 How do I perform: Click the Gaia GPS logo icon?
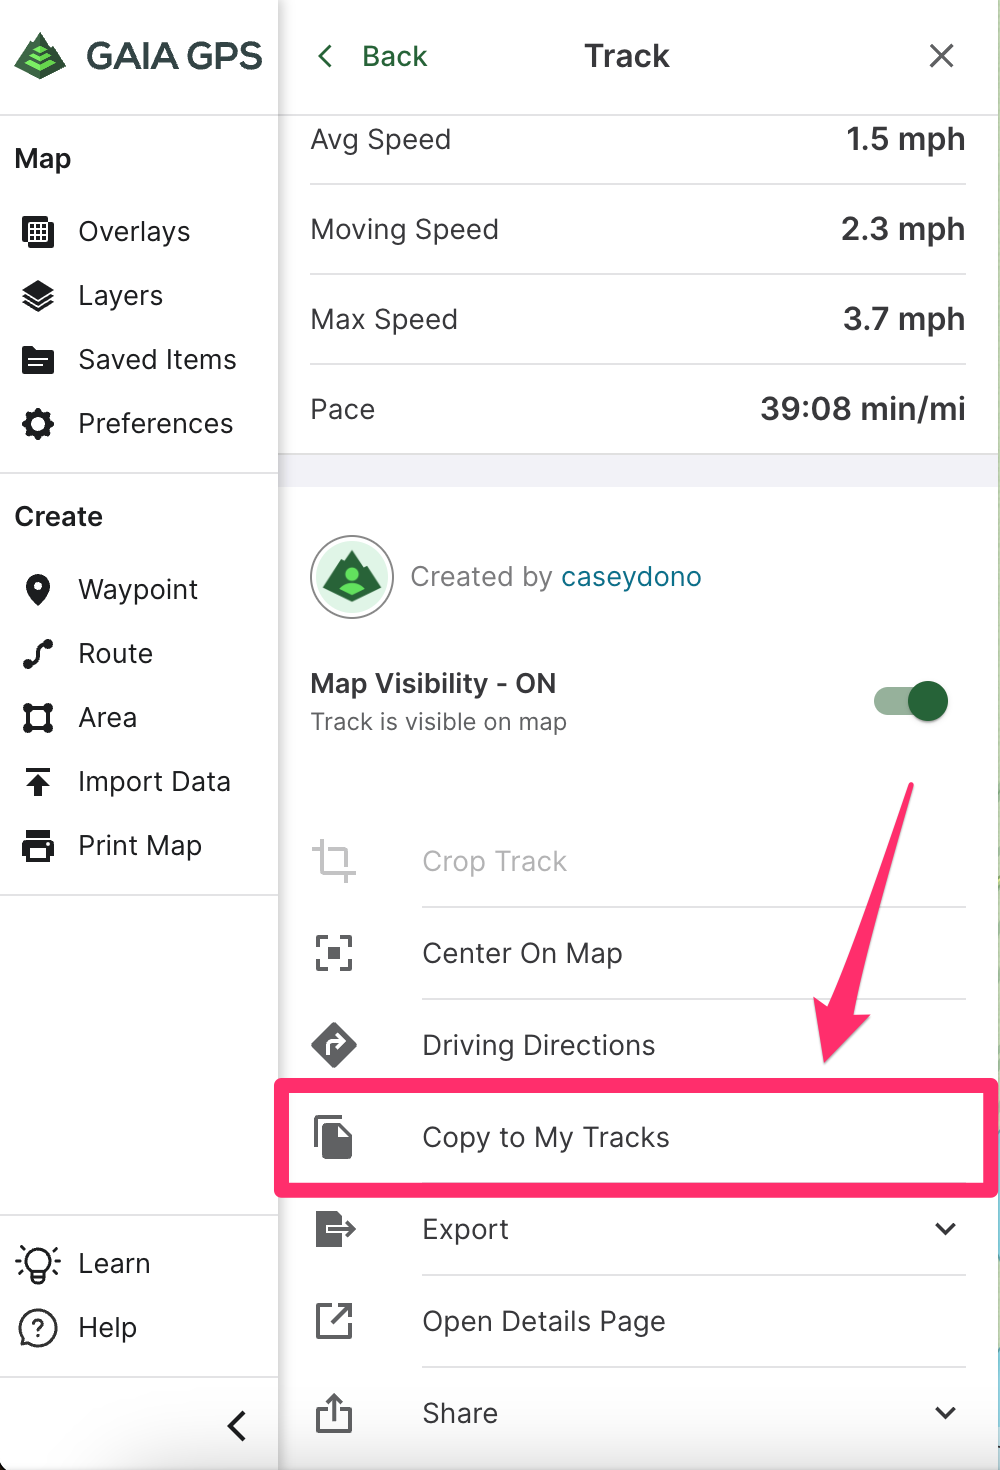click(x=40, y=56)
